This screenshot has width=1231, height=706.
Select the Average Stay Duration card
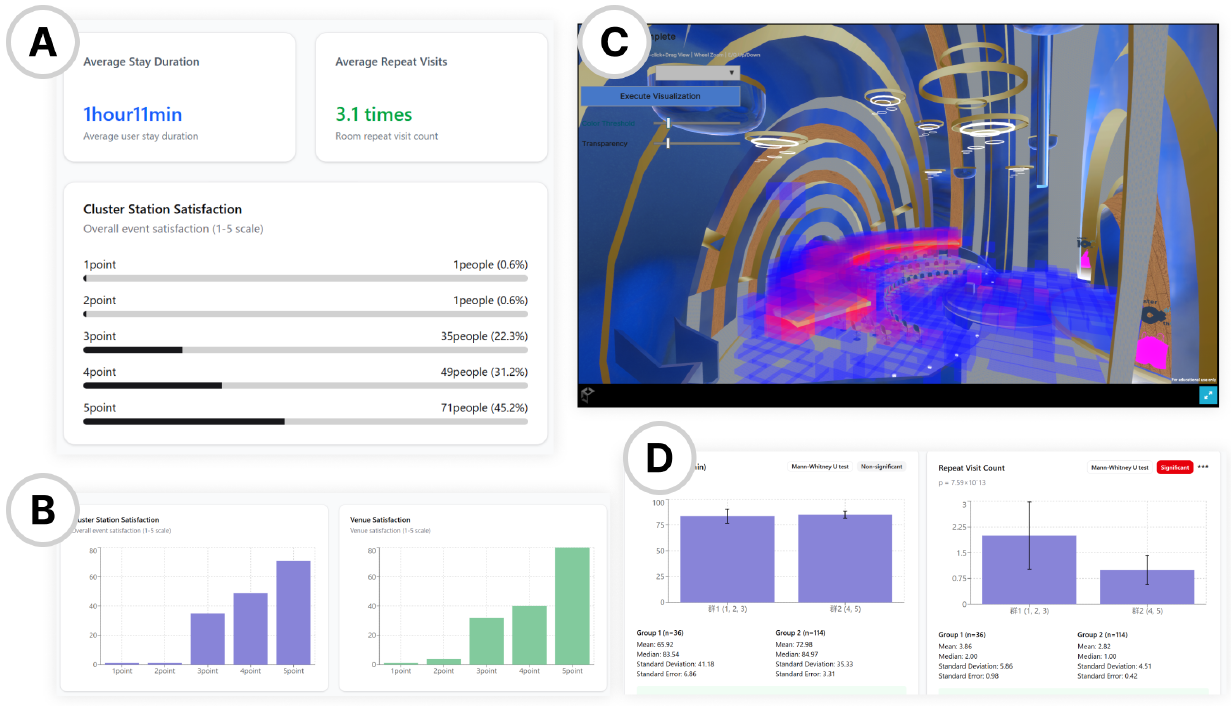(179, 96)
